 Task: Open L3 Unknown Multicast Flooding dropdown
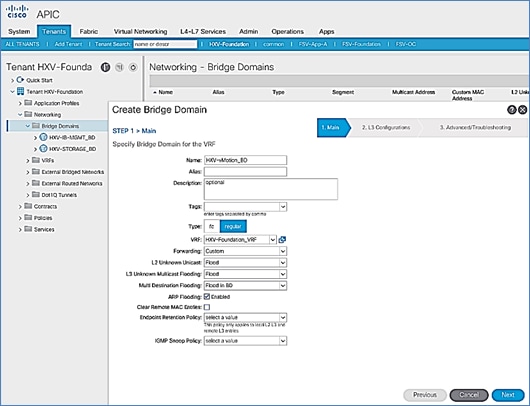(283, 274)
